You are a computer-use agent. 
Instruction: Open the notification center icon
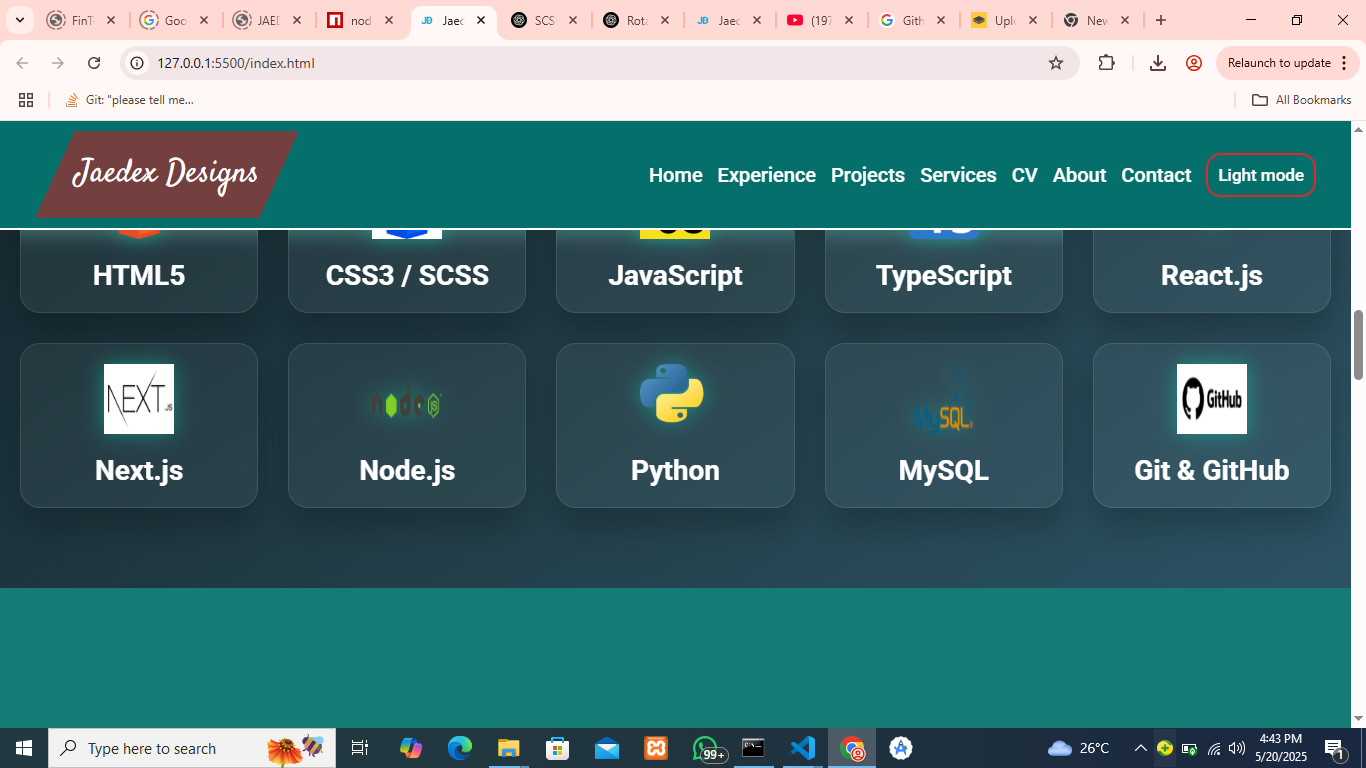pos(1335,748)
